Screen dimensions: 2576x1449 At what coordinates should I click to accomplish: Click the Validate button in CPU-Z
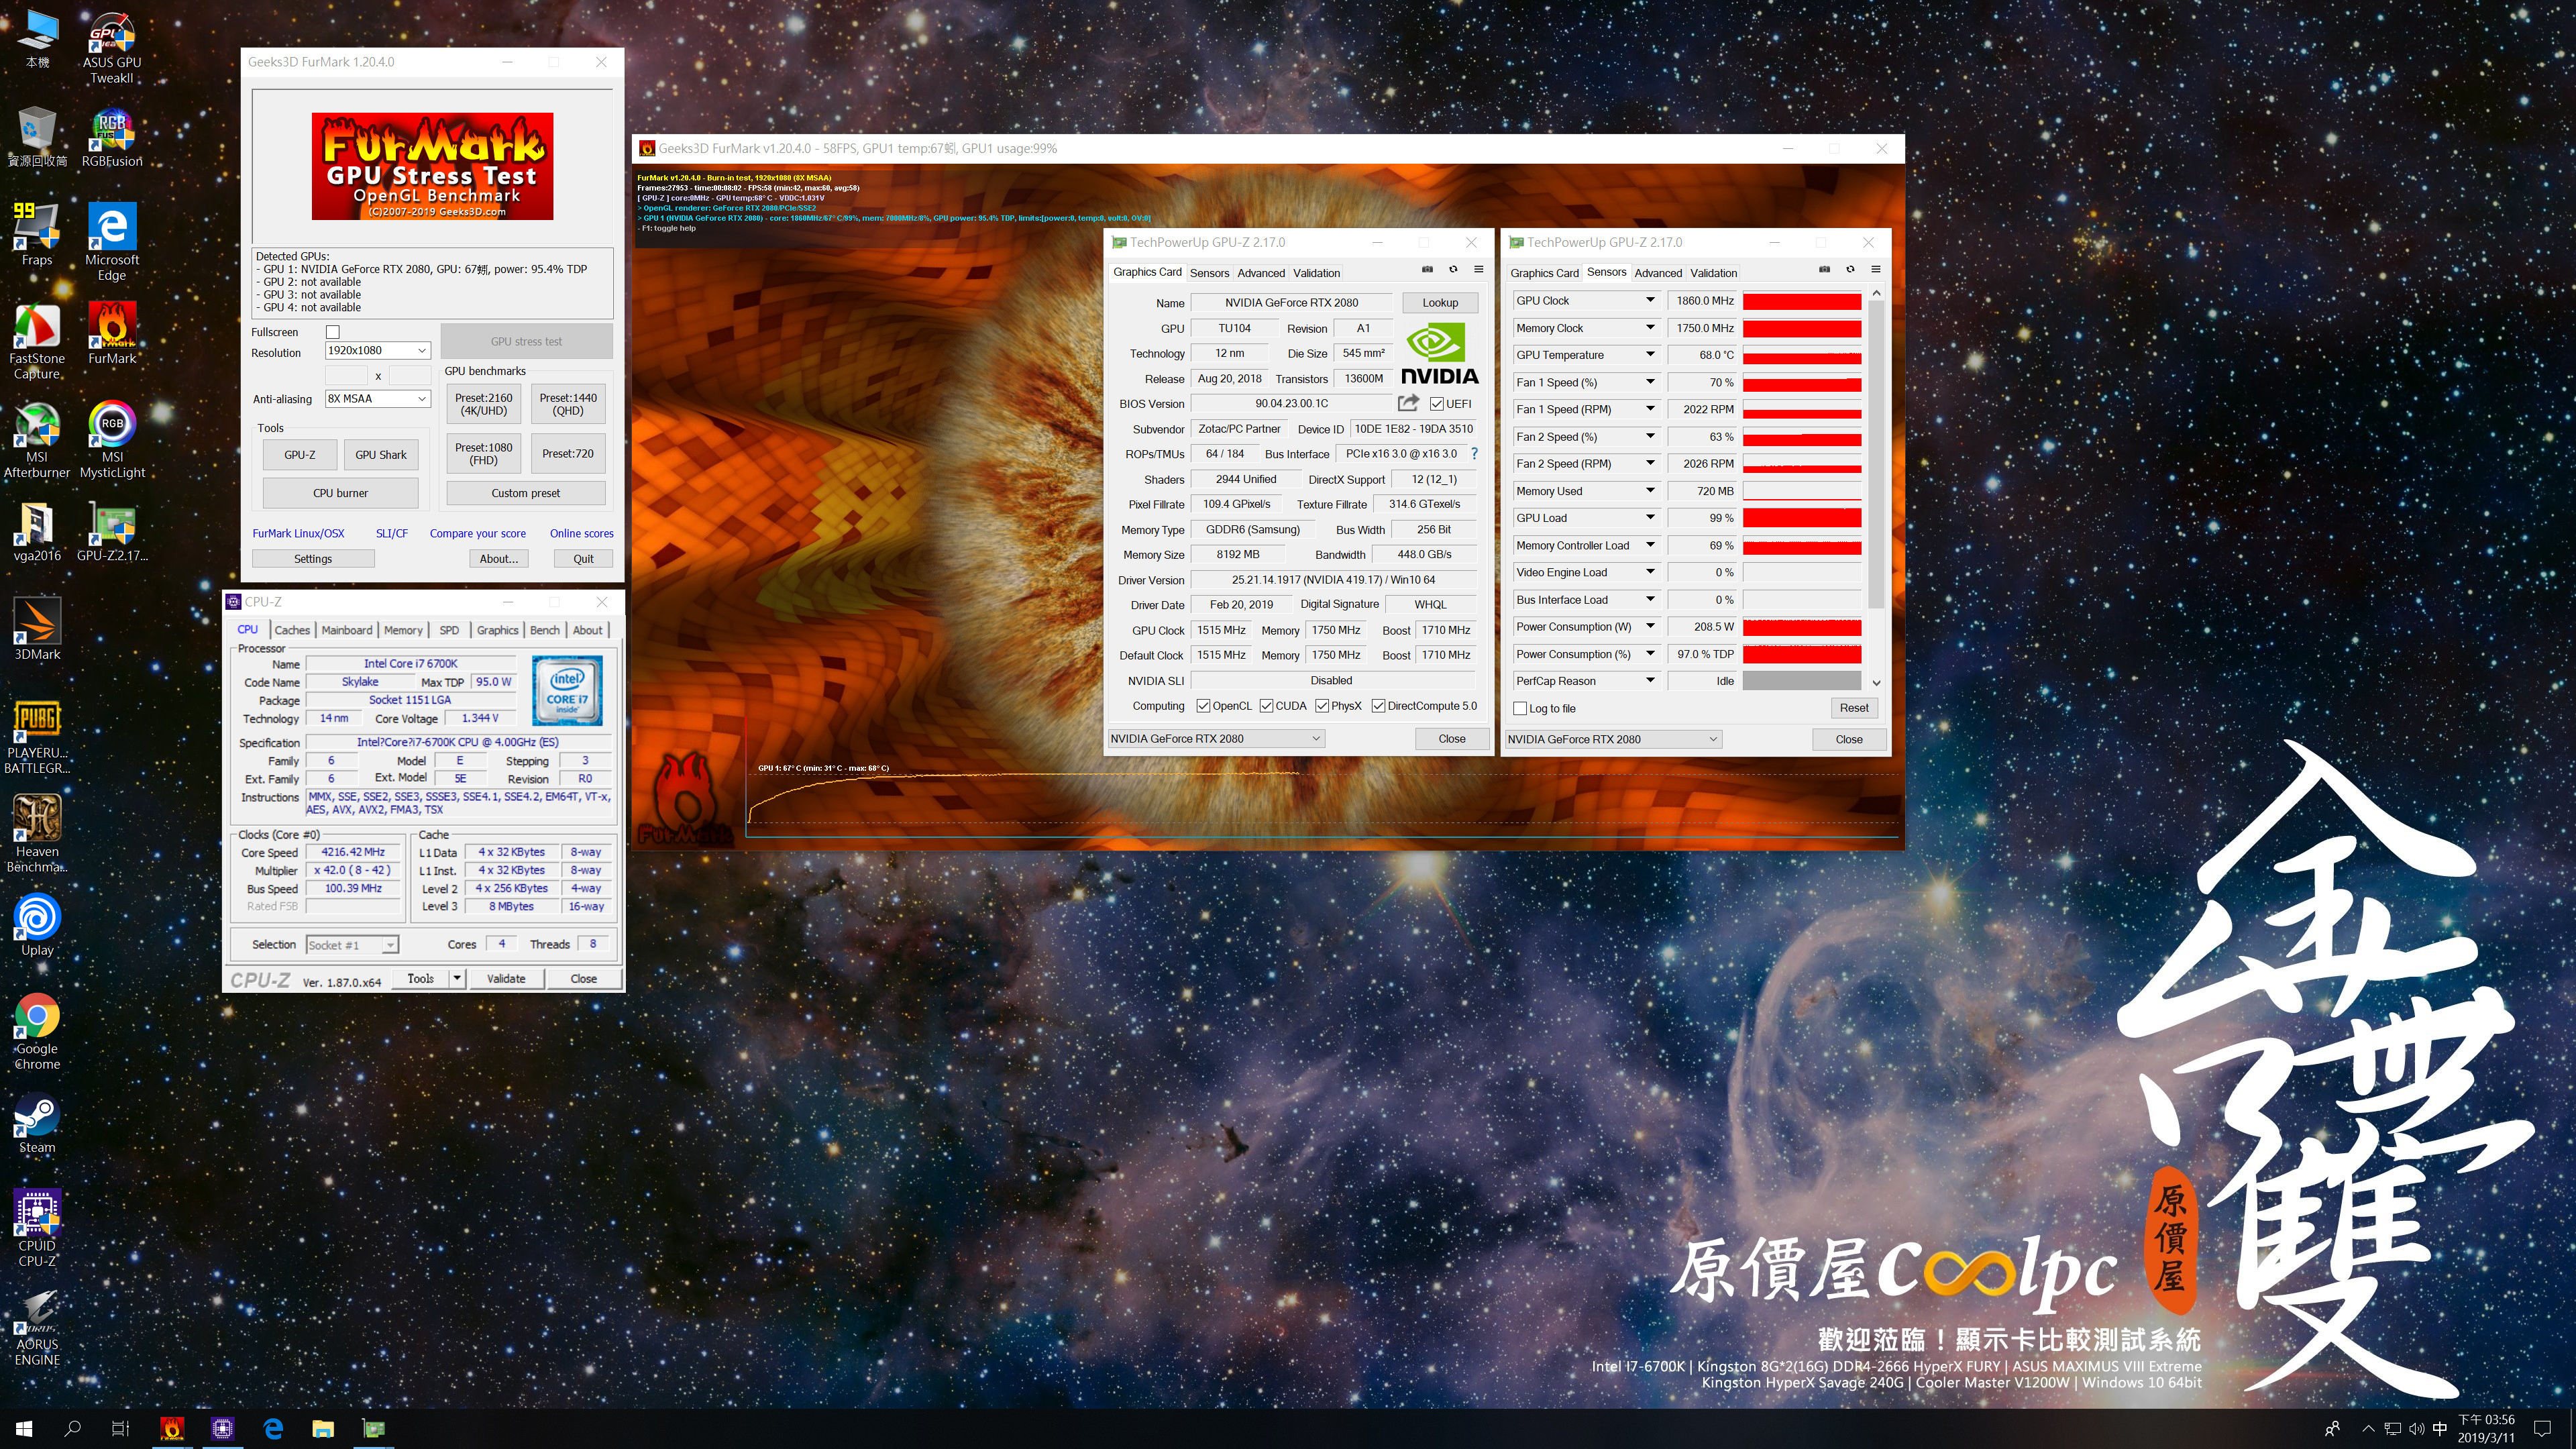click(x=506, y=979)
